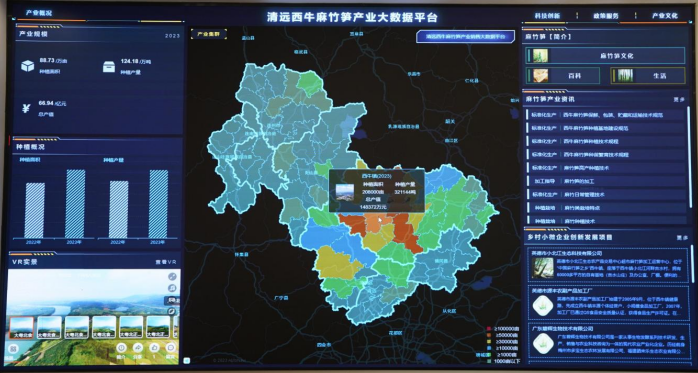Open the 产业概况 tab
Screen dimensions: 698x373
[39, 13]
